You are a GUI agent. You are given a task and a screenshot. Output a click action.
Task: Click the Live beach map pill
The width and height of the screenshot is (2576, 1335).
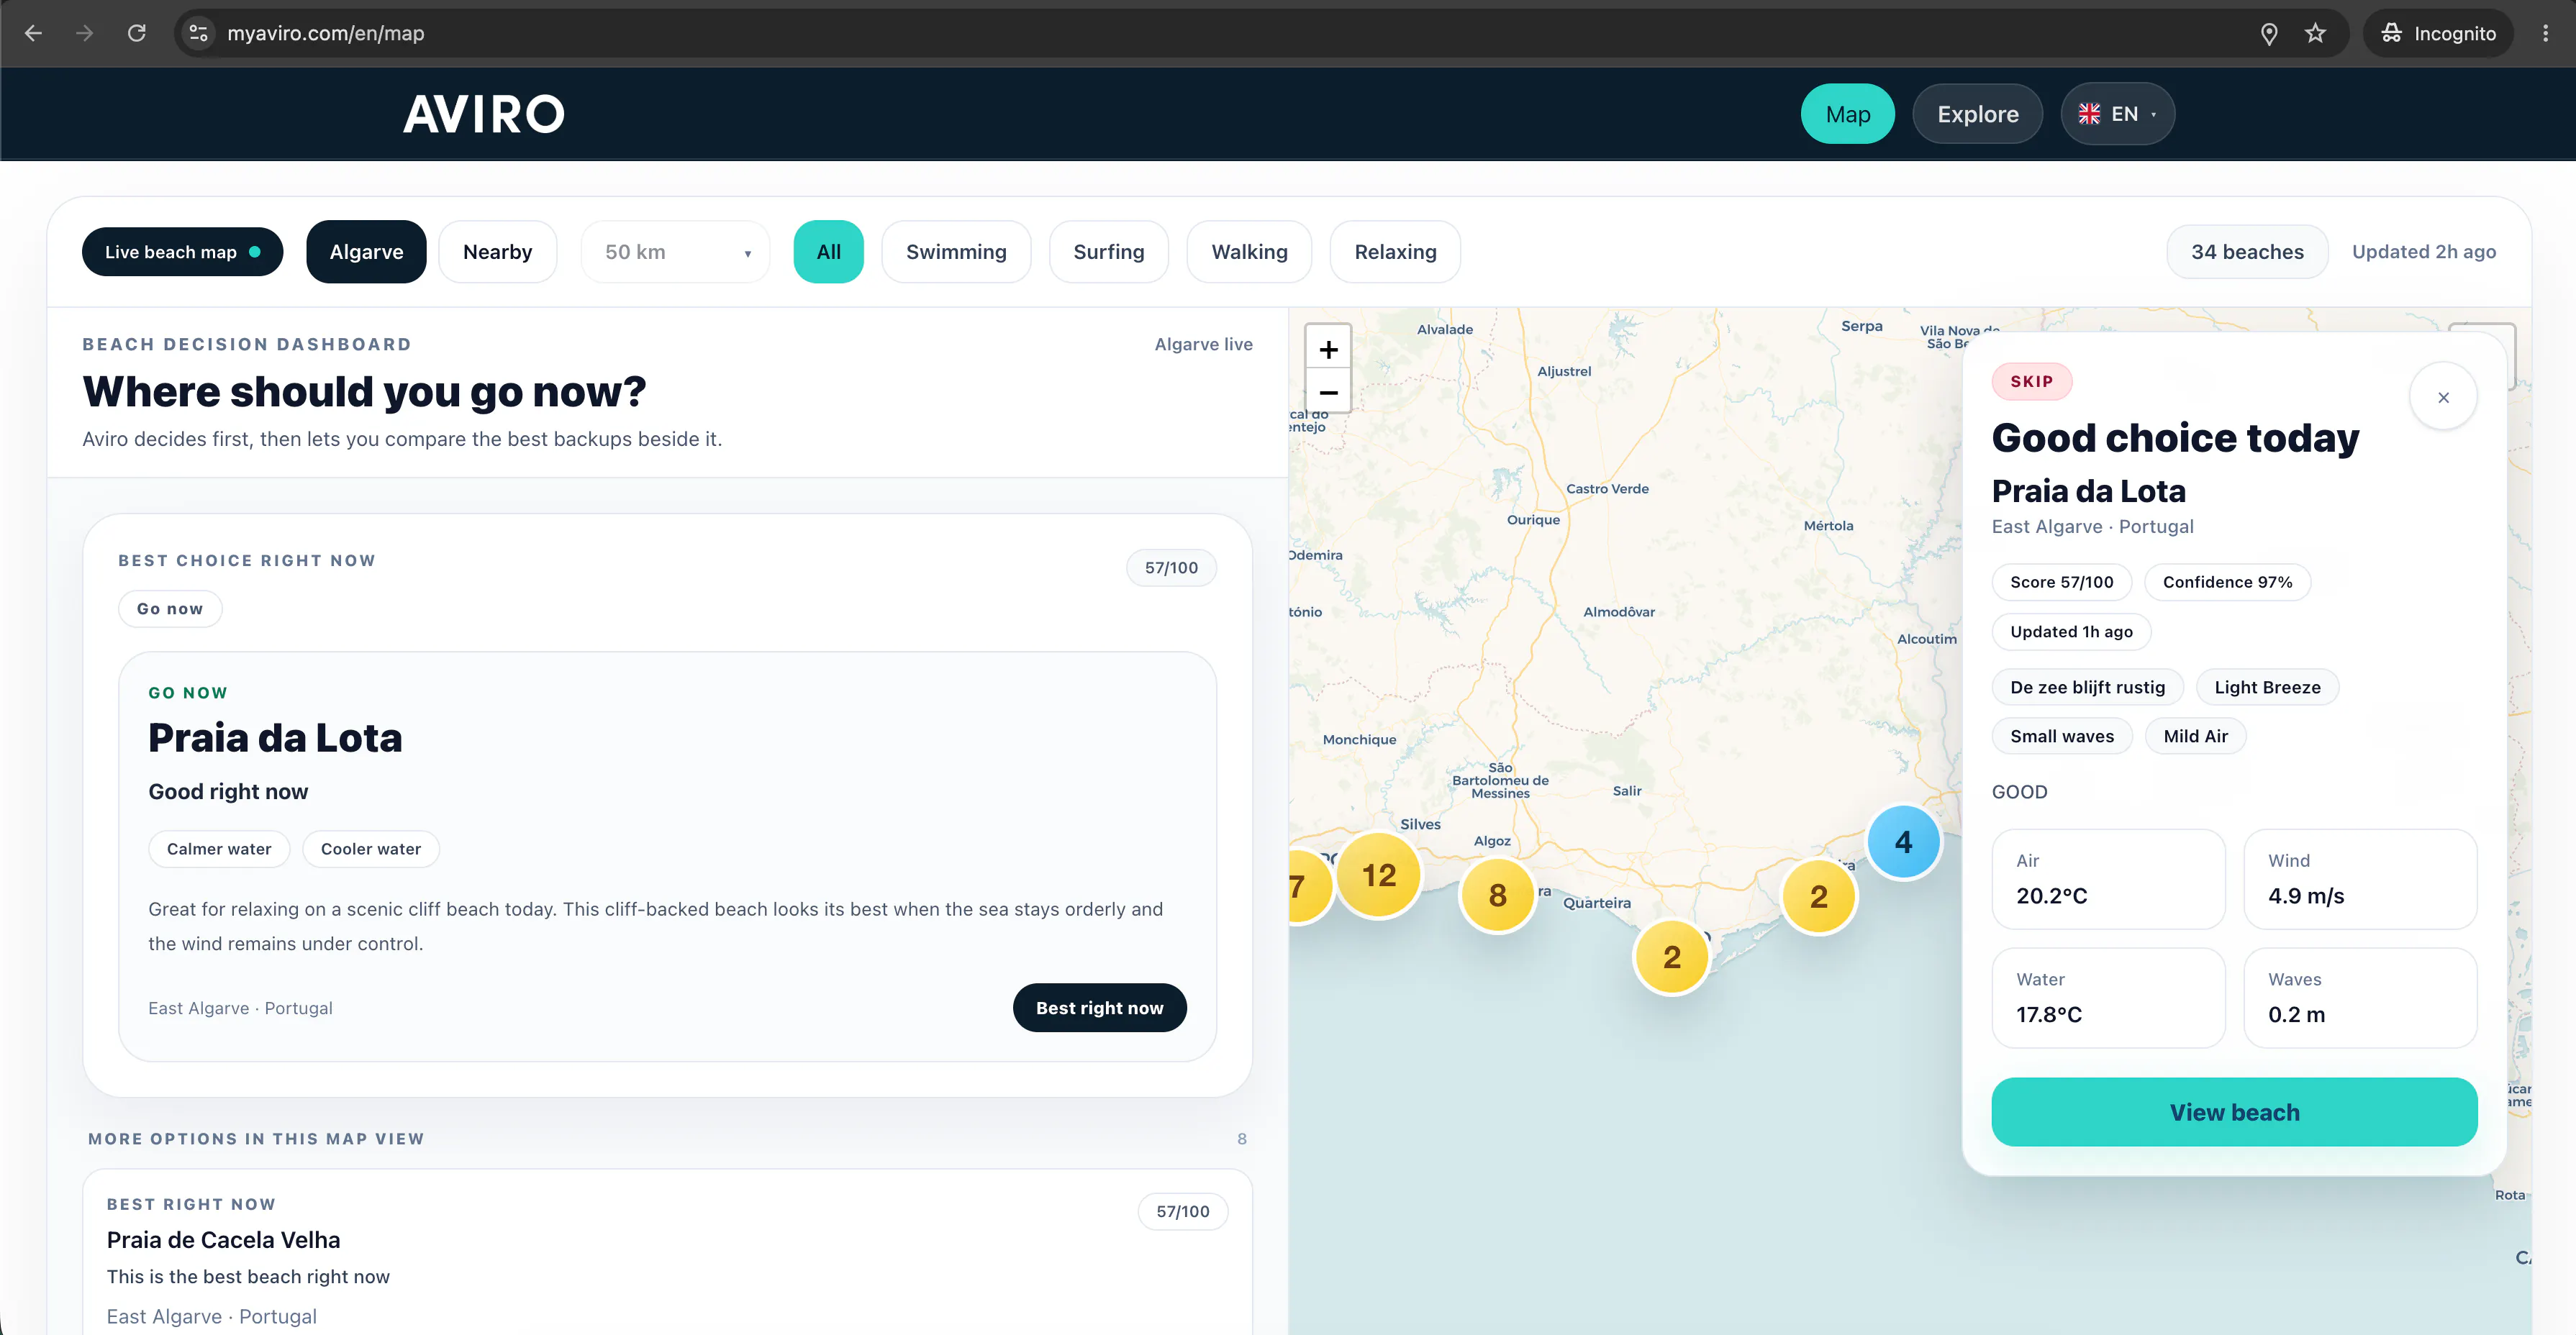coord(182,252)
